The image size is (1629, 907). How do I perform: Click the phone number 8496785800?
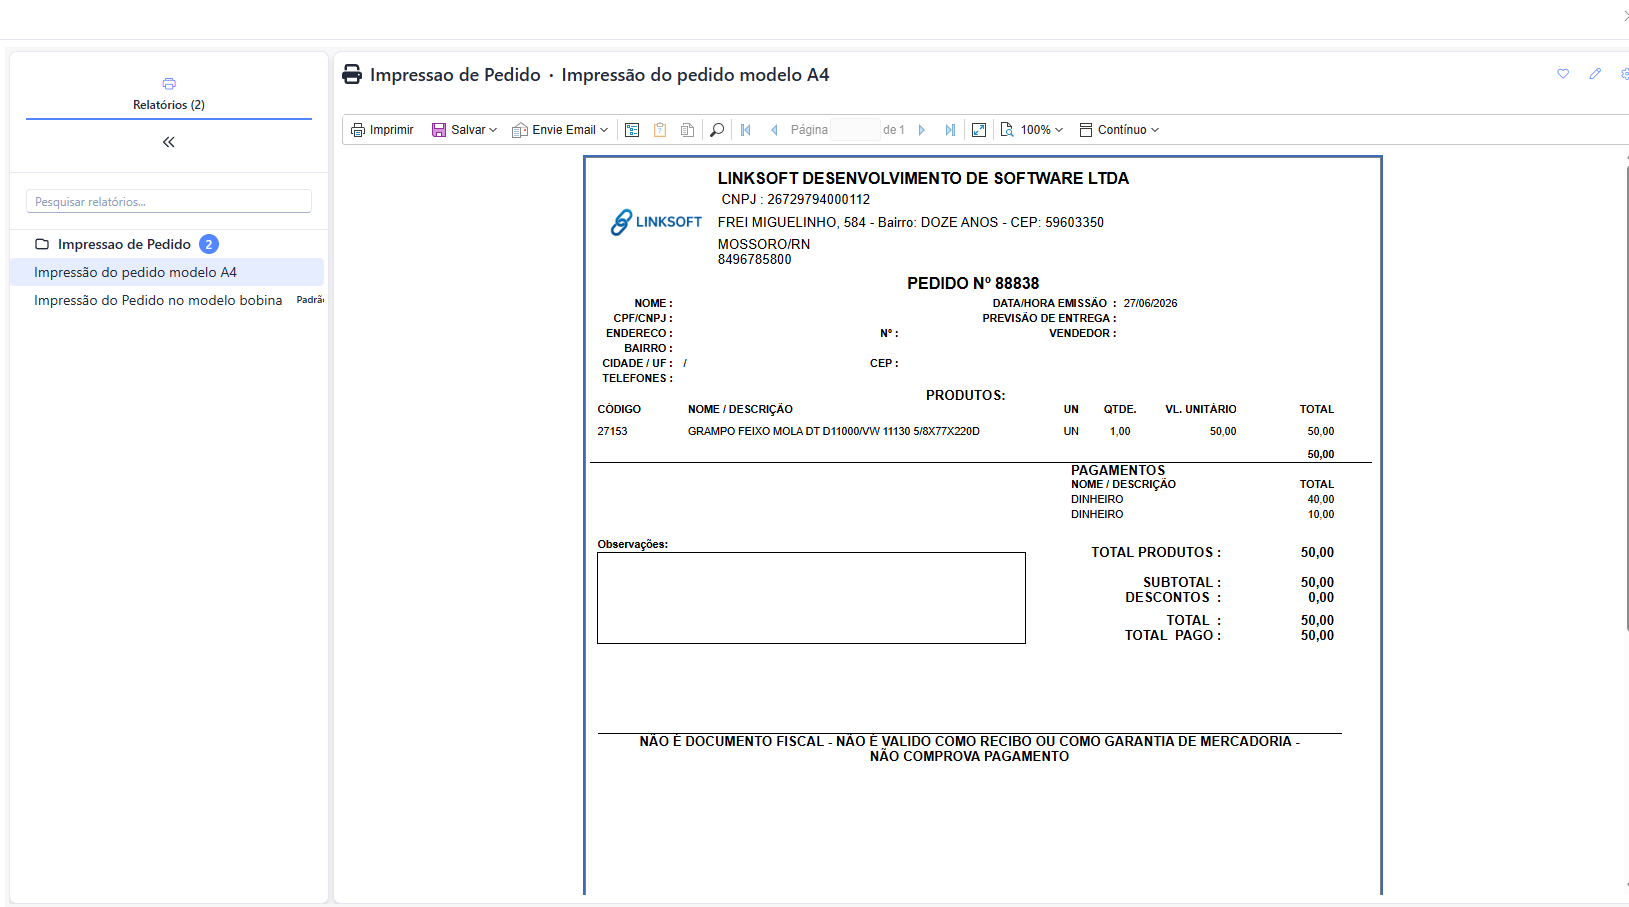[754, 259]
